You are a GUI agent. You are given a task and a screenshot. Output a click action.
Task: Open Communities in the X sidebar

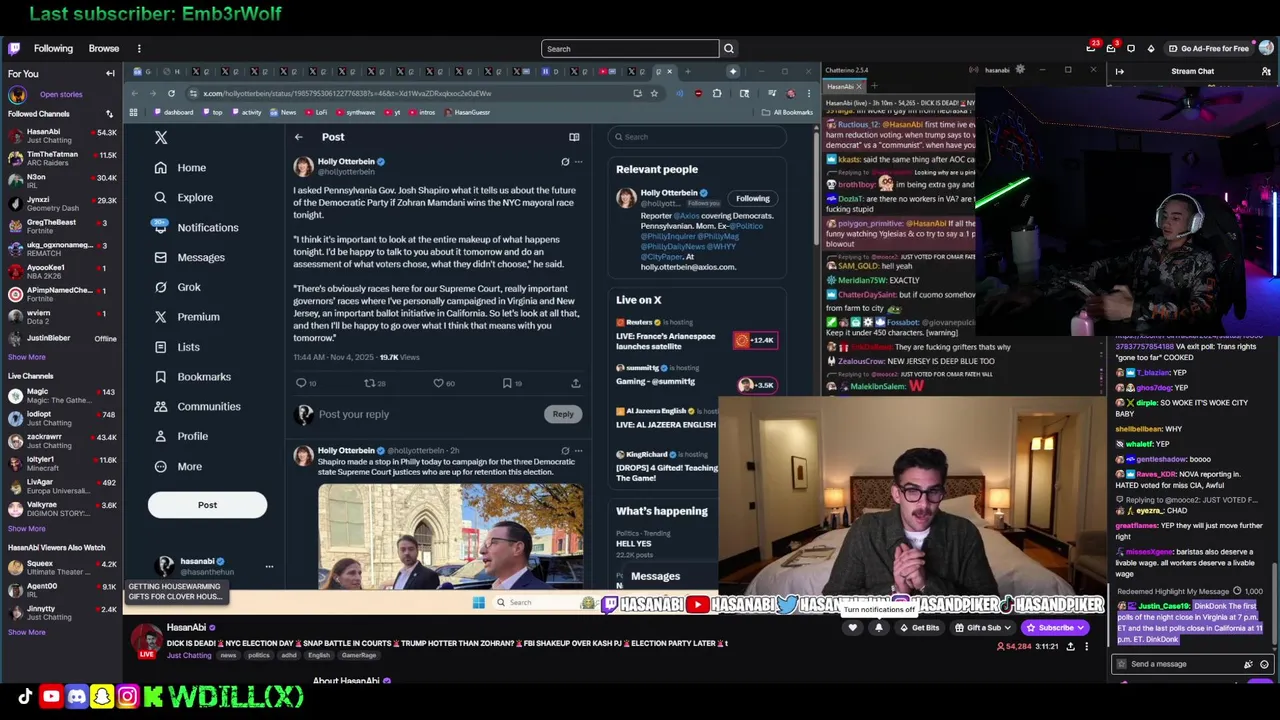[x=197, y=407]
